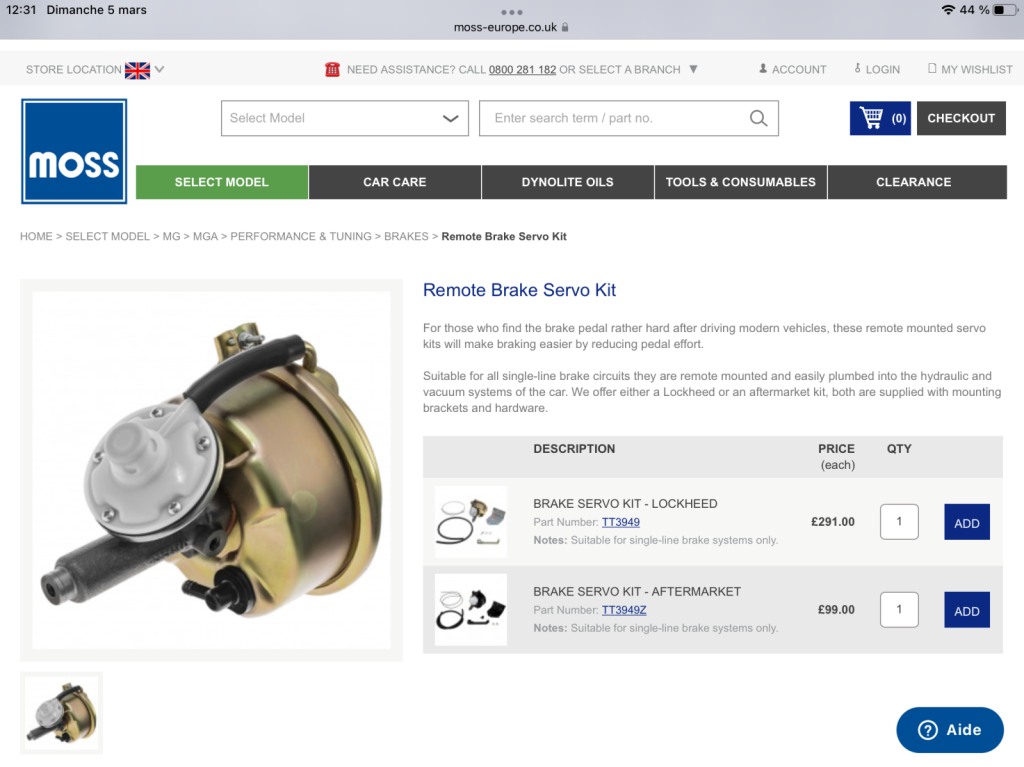Click the Aftermarket kit thumbnail image
1024x767 pixels.
pyautogui.click(x=471, y=610)
